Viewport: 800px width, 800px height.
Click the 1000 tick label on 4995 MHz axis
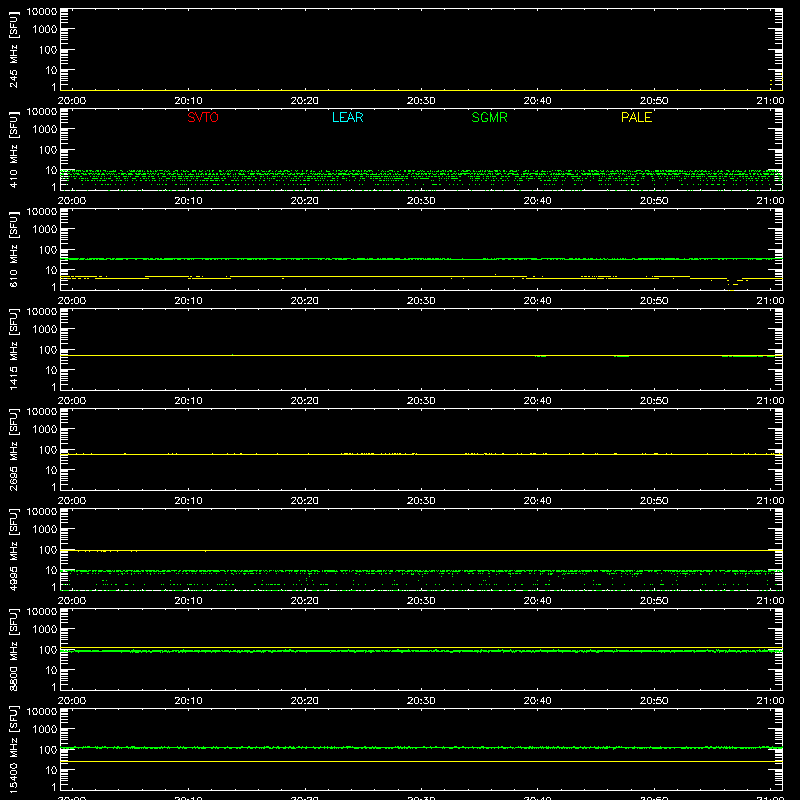tap(45, 530)
